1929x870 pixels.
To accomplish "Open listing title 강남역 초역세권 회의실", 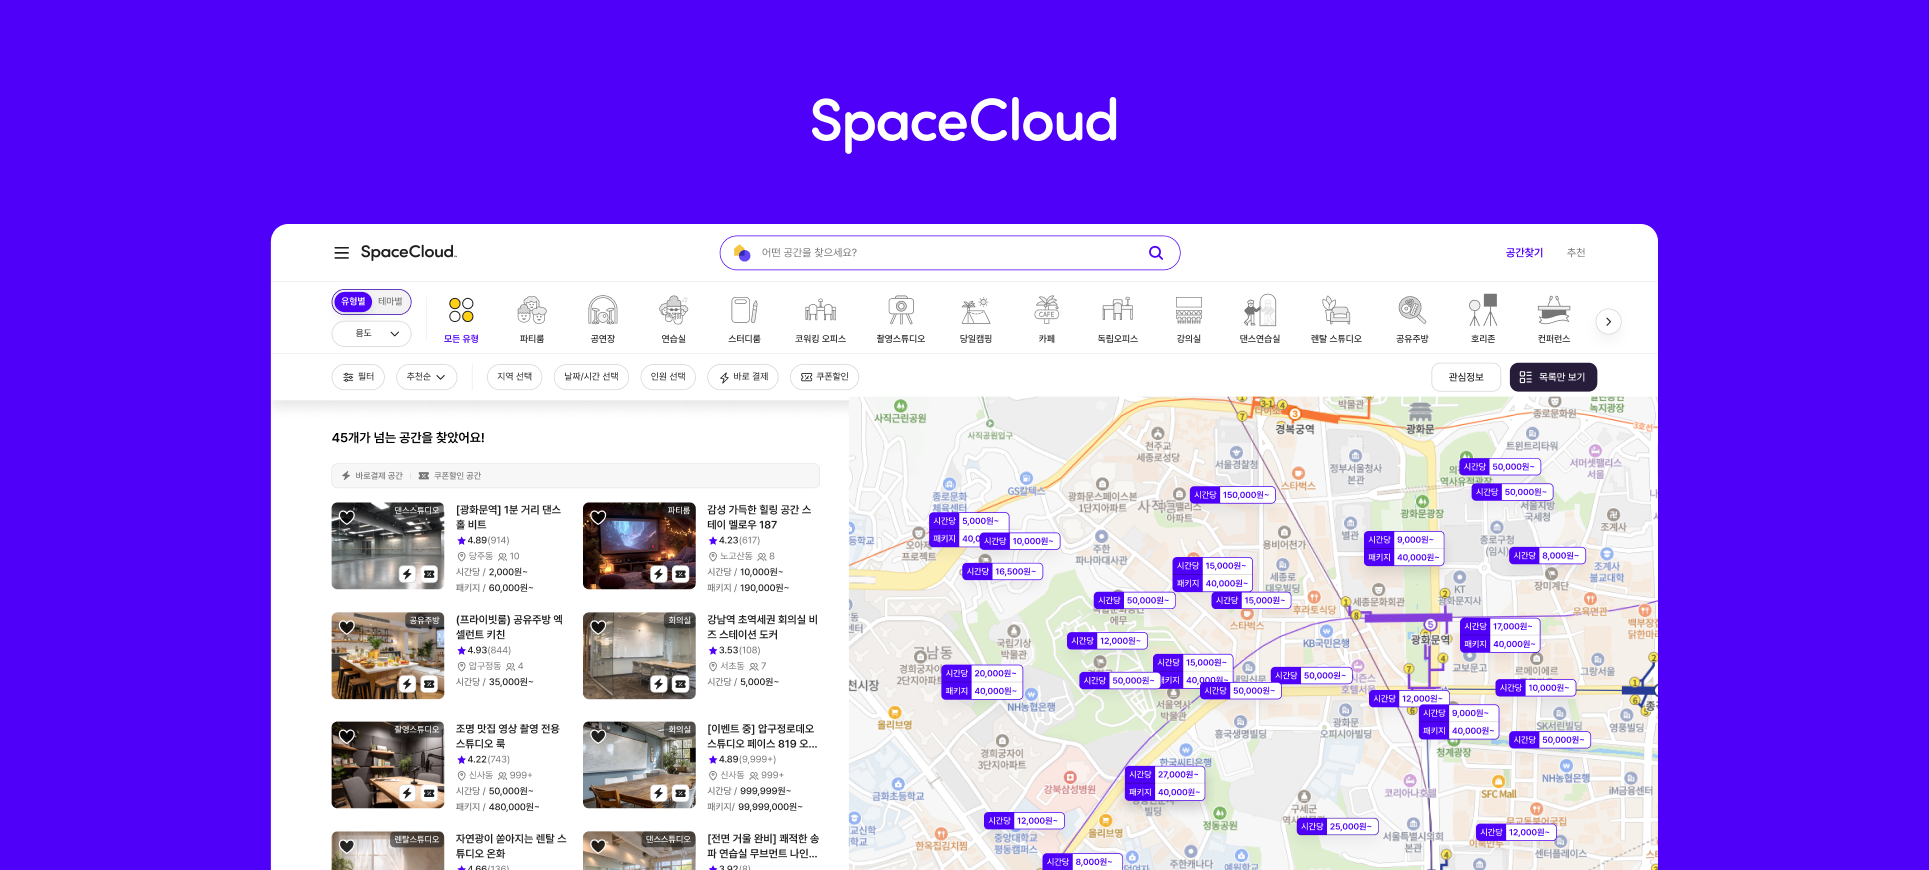I will click(762, 627).
